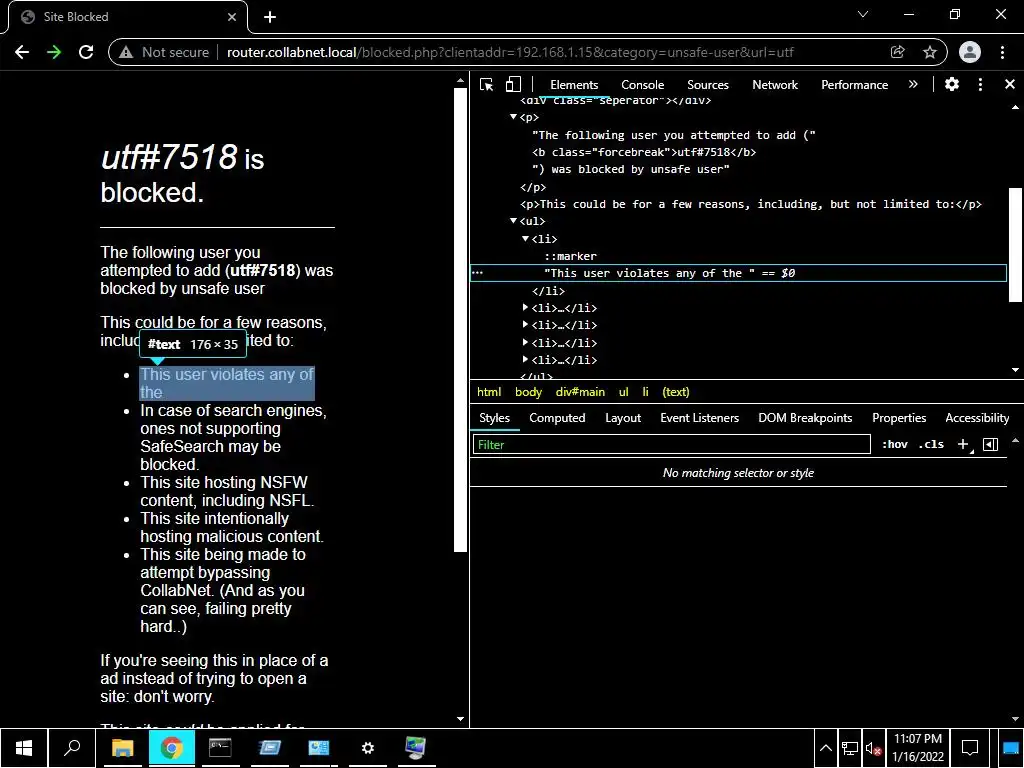The height and width of the screenshot is (768, 1024).
Task: Add a new style rule with plus
Action: [963, 445]
